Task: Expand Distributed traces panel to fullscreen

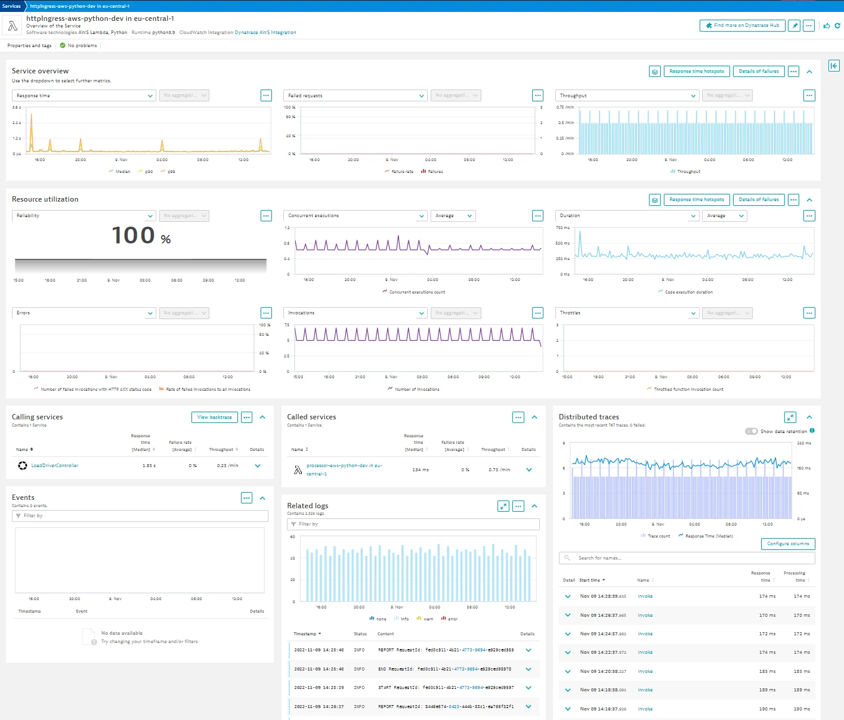Action: [x=789, y=417]
